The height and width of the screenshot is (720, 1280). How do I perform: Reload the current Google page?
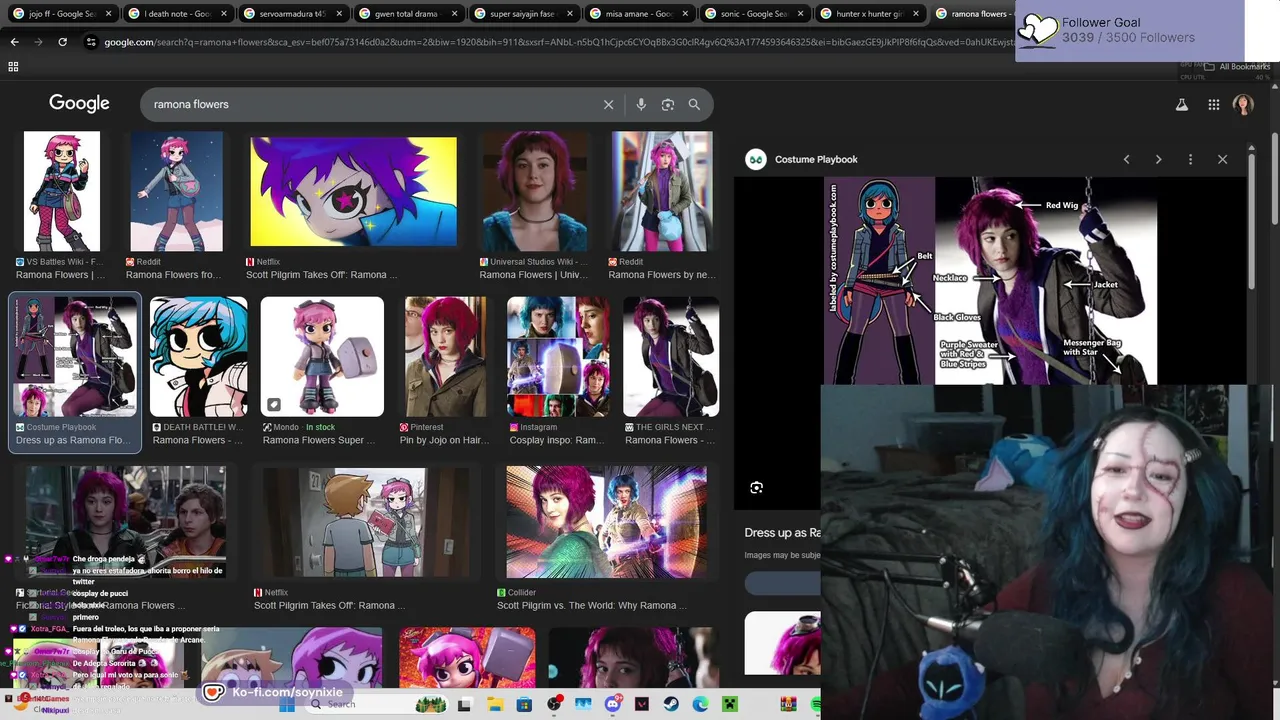pos(62,42)
